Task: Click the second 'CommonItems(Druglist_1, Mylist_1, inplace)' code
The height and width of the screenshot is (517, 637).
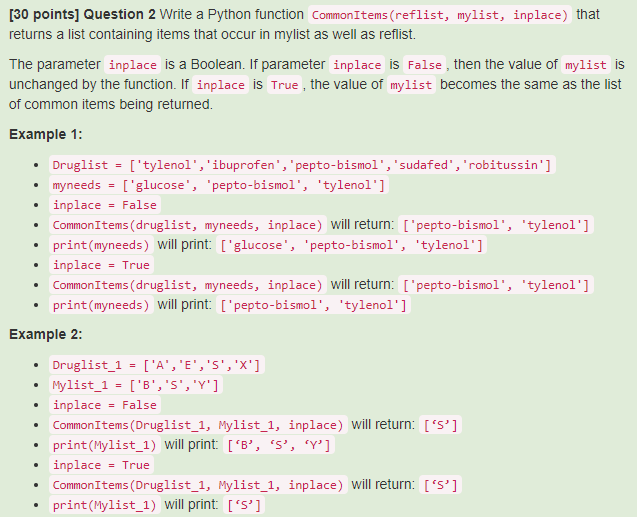Action: (198, 485)
